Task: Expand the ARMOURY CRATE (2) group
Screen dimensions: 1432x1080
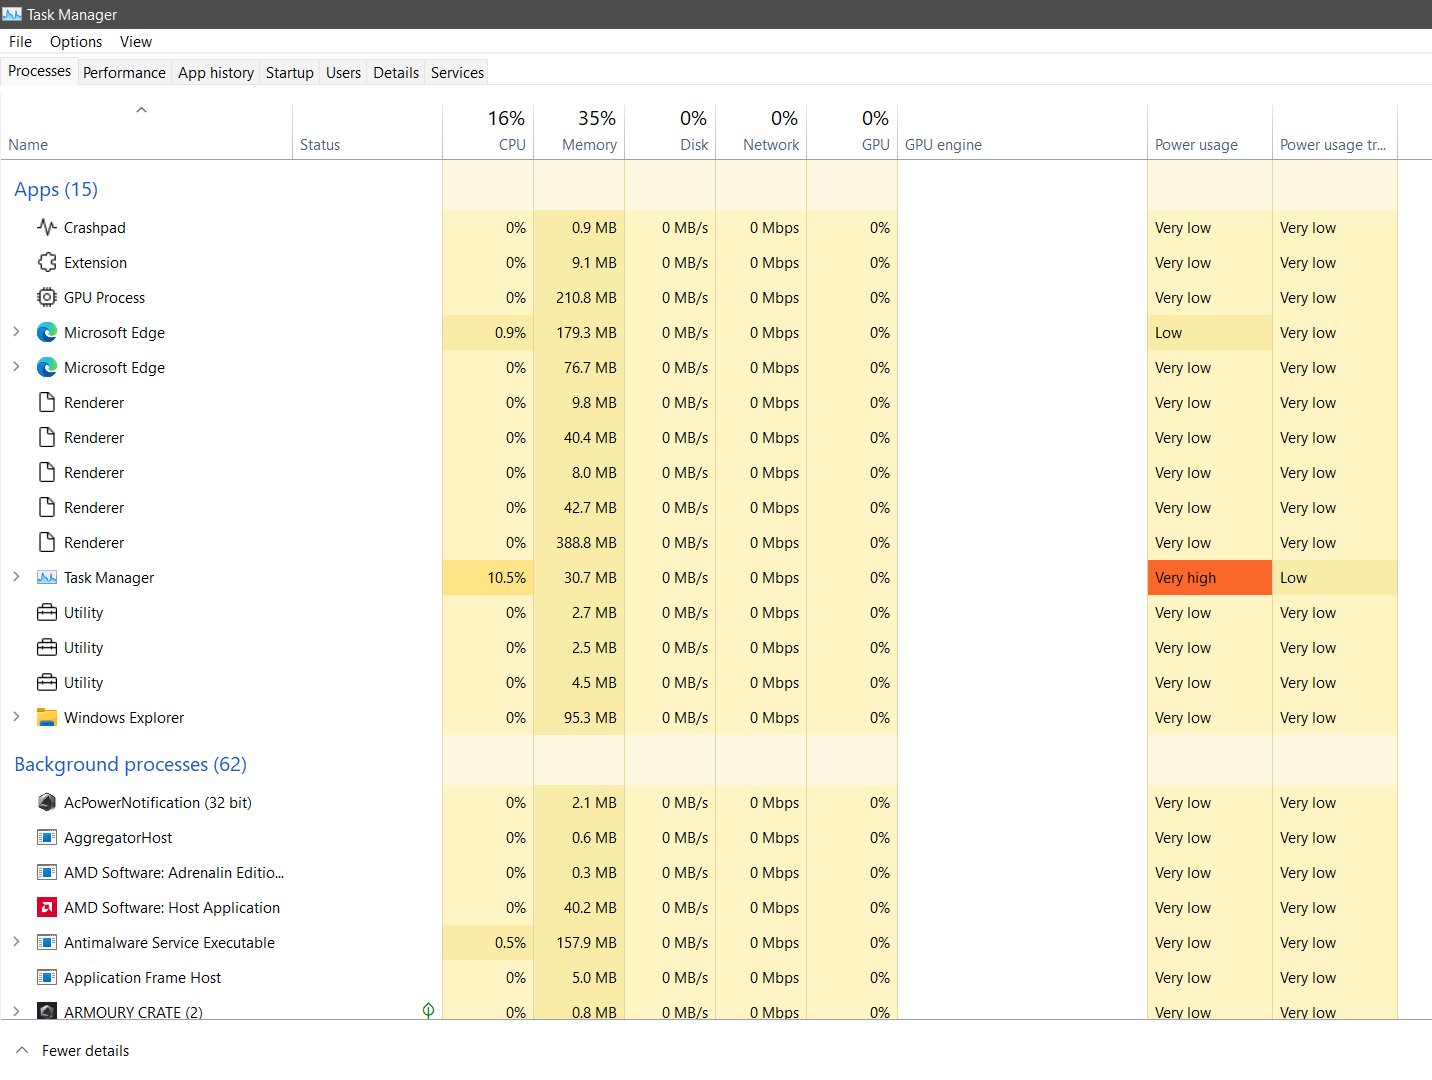Action: (16, 1011)
